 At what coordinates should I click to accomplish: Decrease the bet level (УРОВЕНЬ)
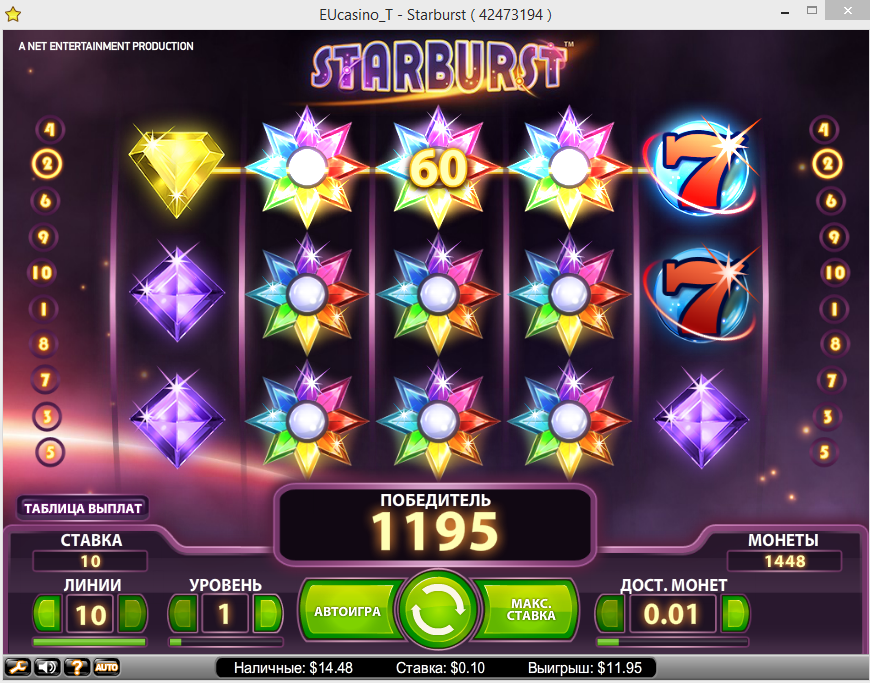[x=183, y=613]
